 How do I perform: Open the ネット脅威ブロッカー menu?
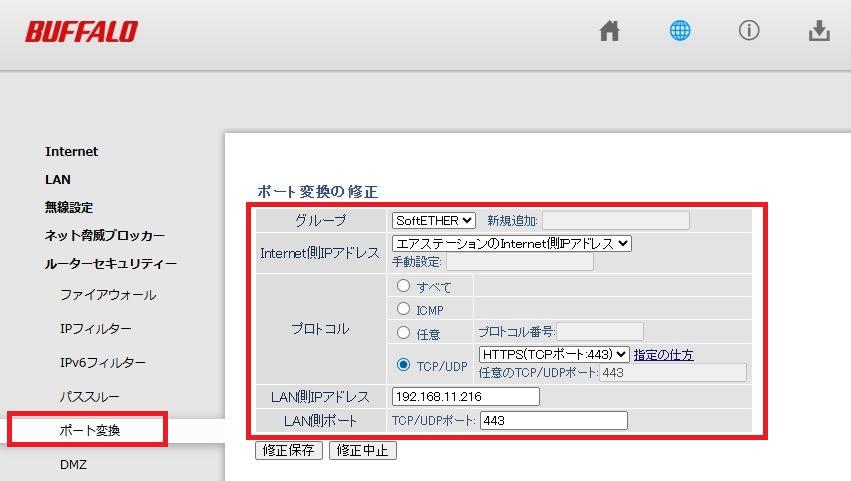pos(105,236)
